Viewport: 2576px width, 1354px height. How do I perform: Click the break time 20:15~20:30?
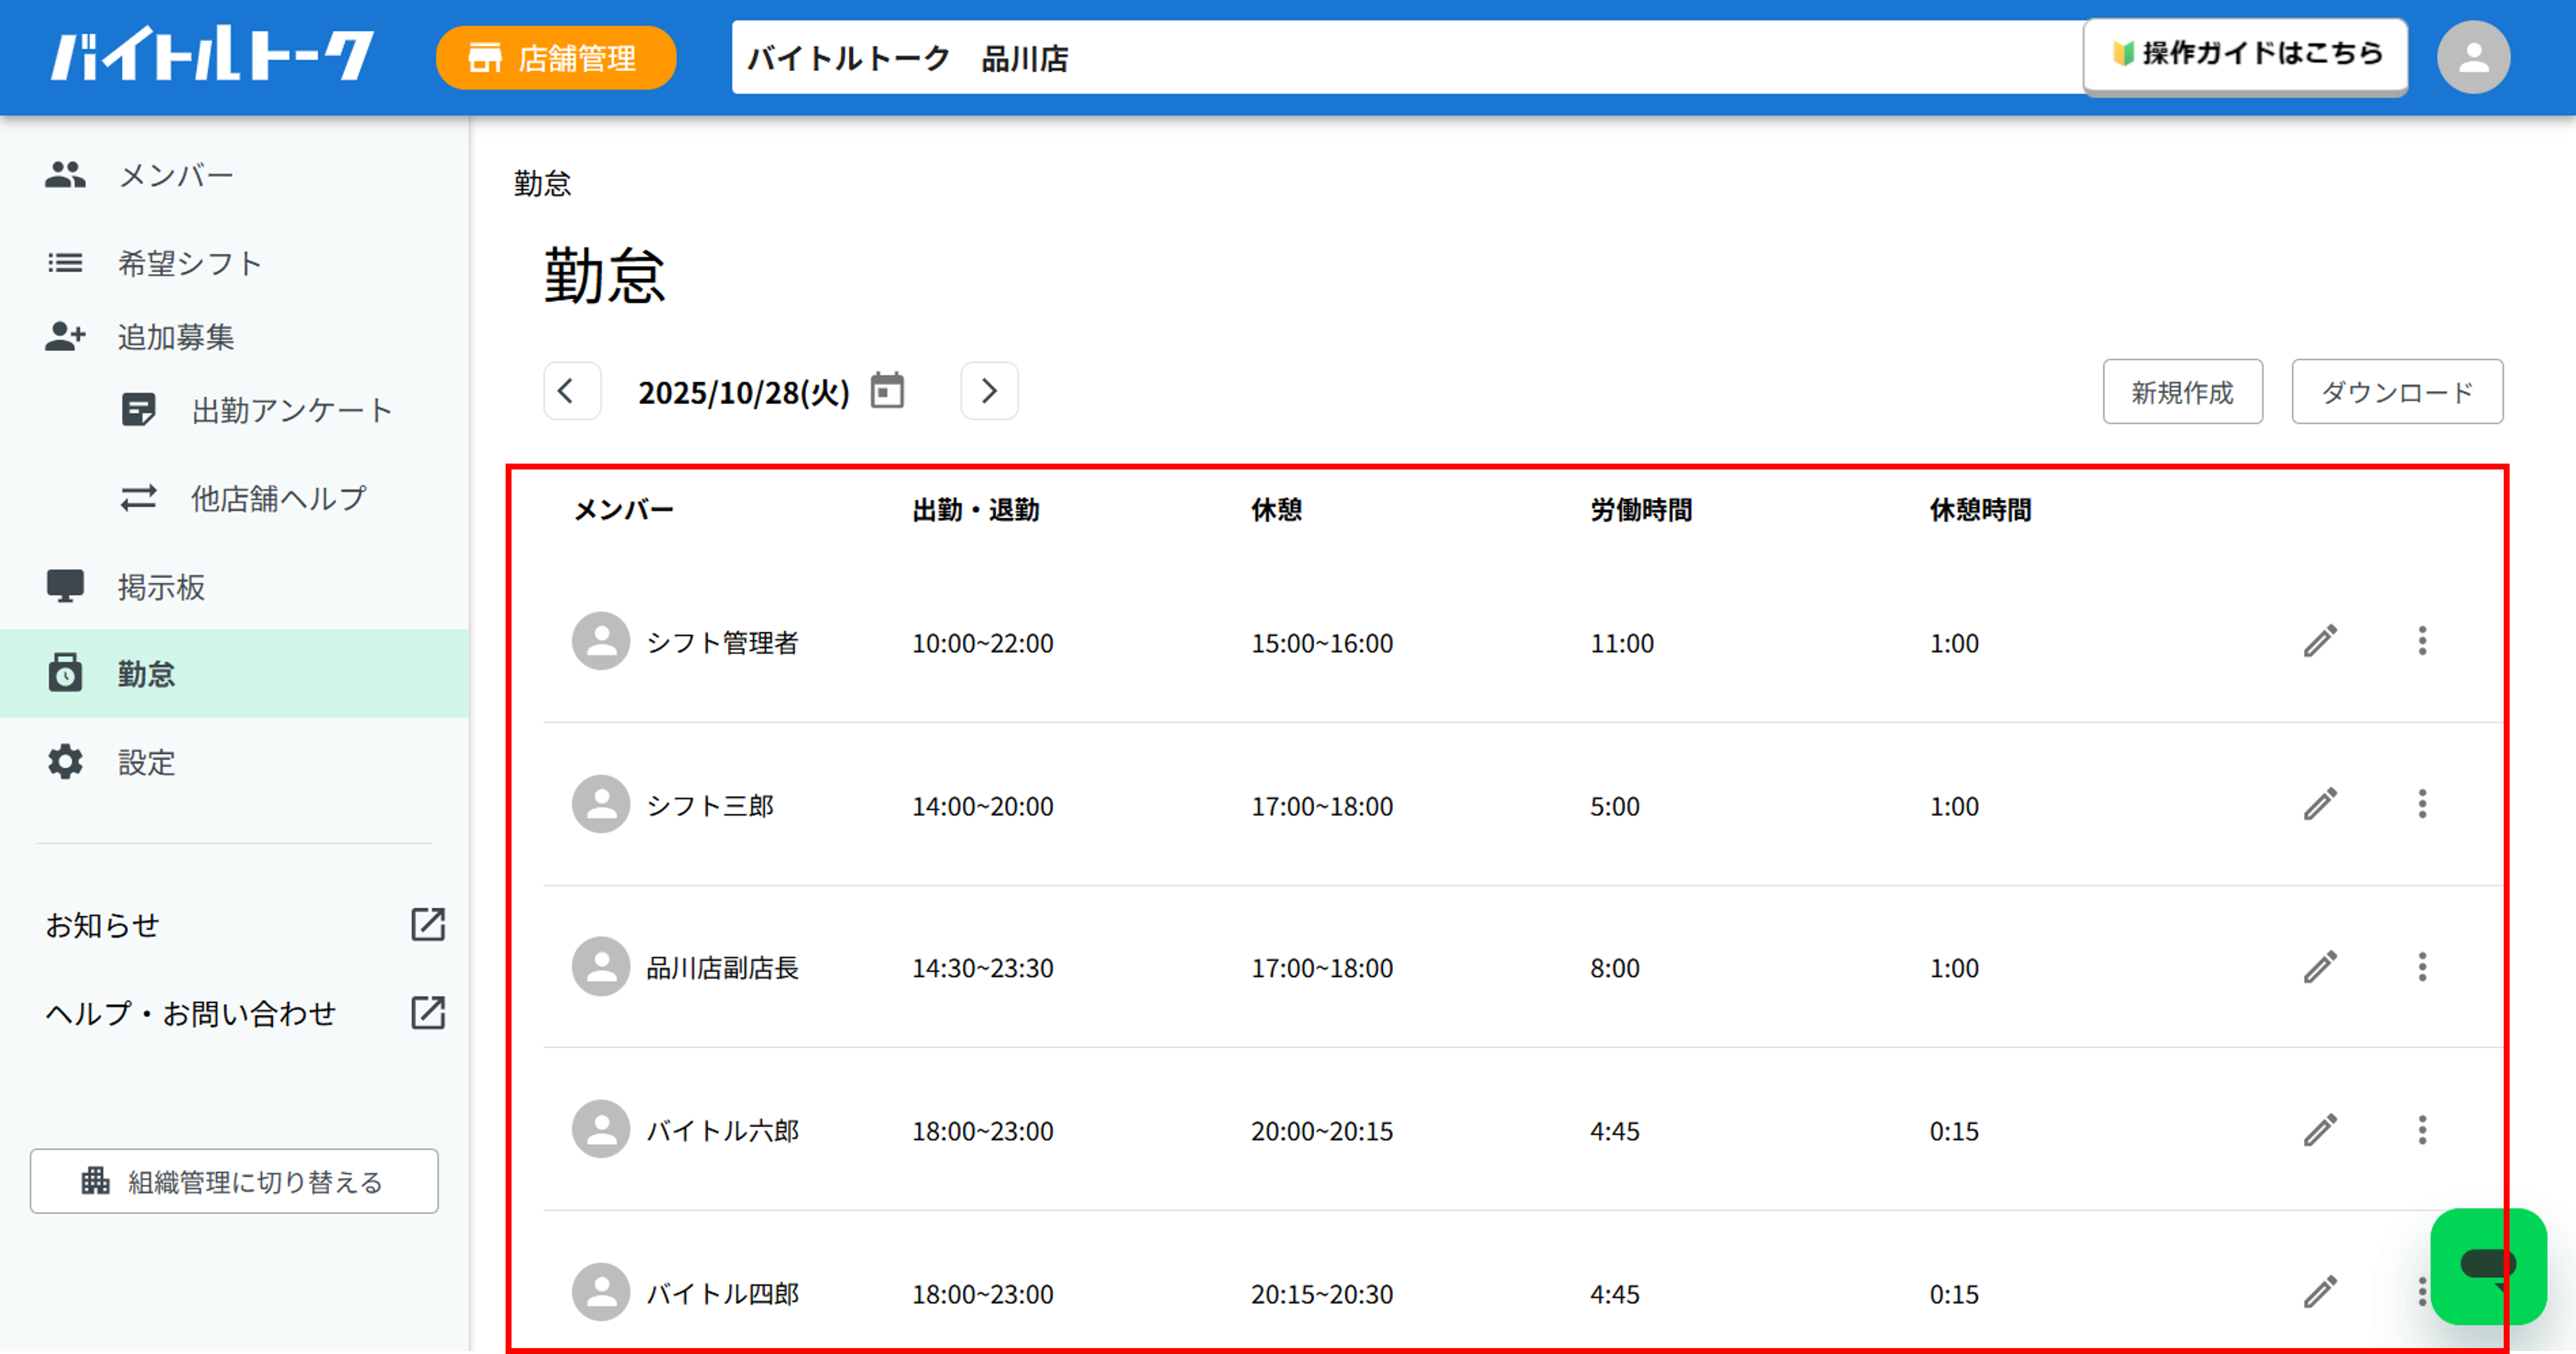pos(1321,1294)
